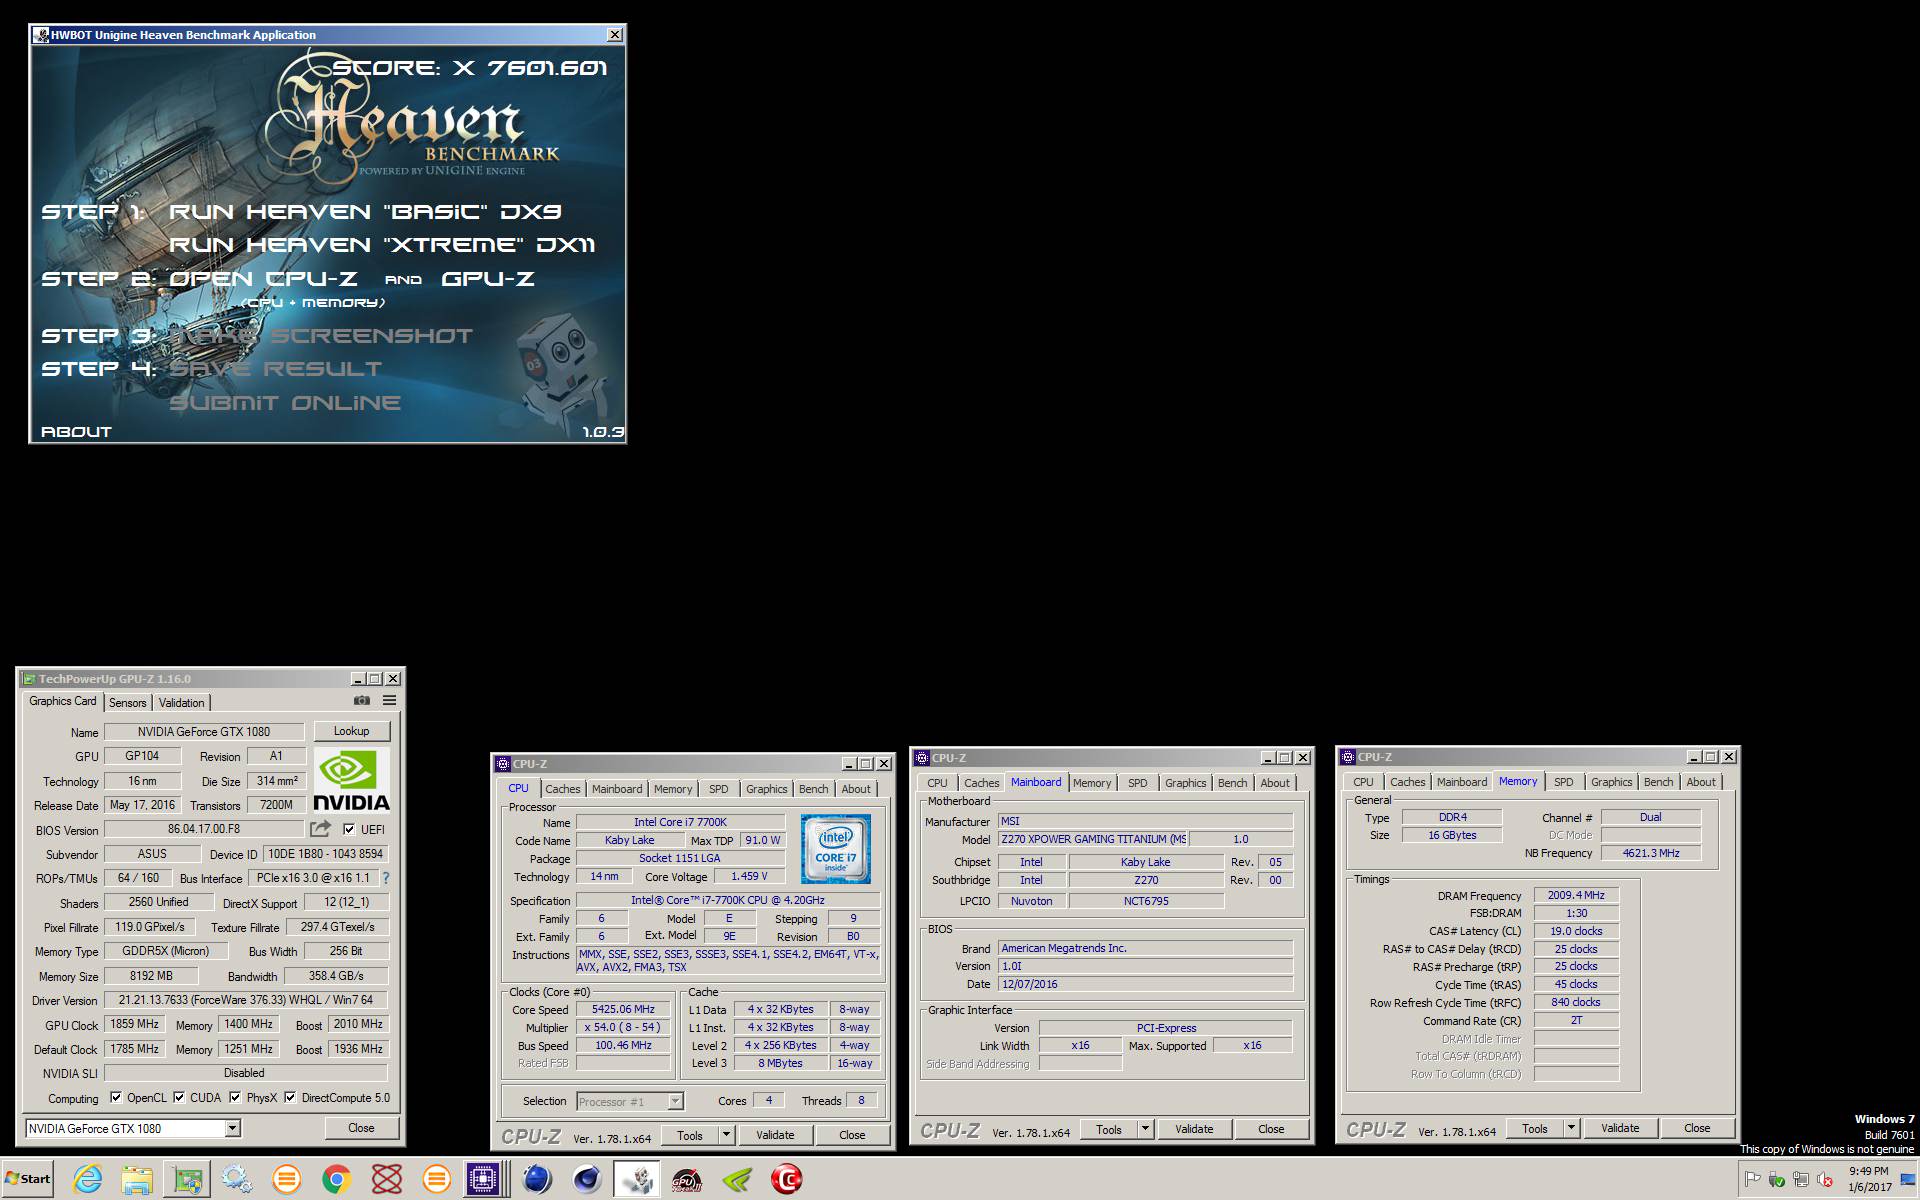
Task: Open Caches tab in CPU-Z CPU window
Action: click(562, 789)
